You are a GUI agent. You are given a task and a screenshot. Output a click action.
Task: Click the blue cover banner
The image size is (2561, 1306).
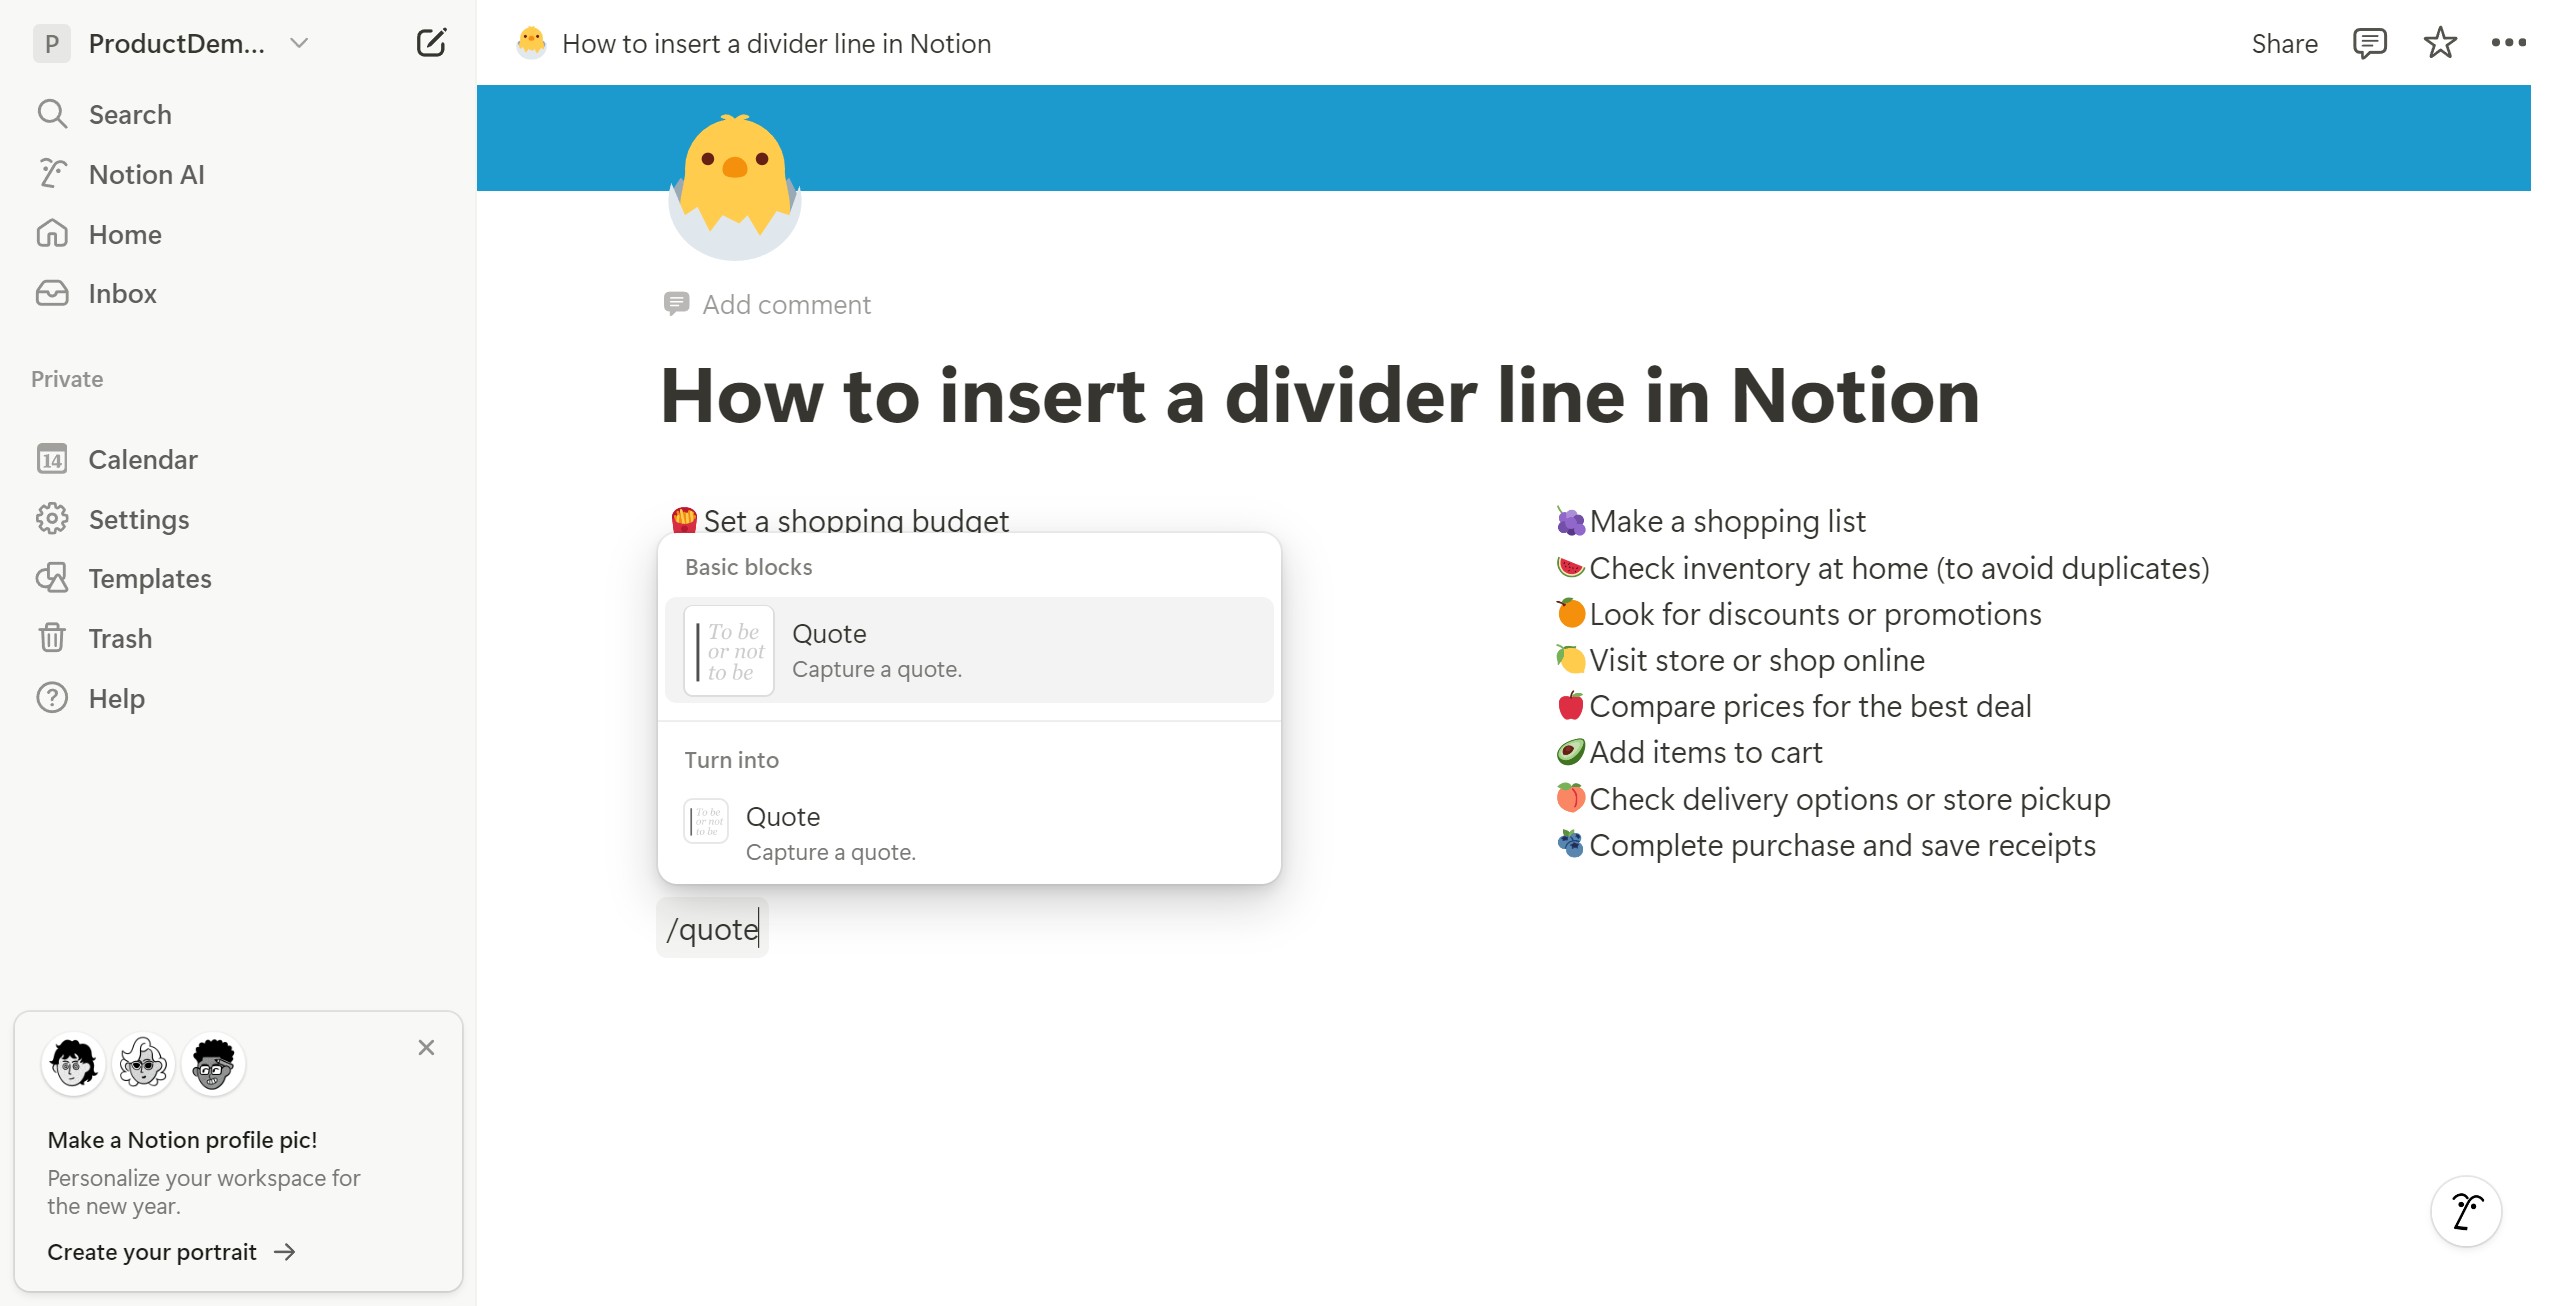[1503, 137]
